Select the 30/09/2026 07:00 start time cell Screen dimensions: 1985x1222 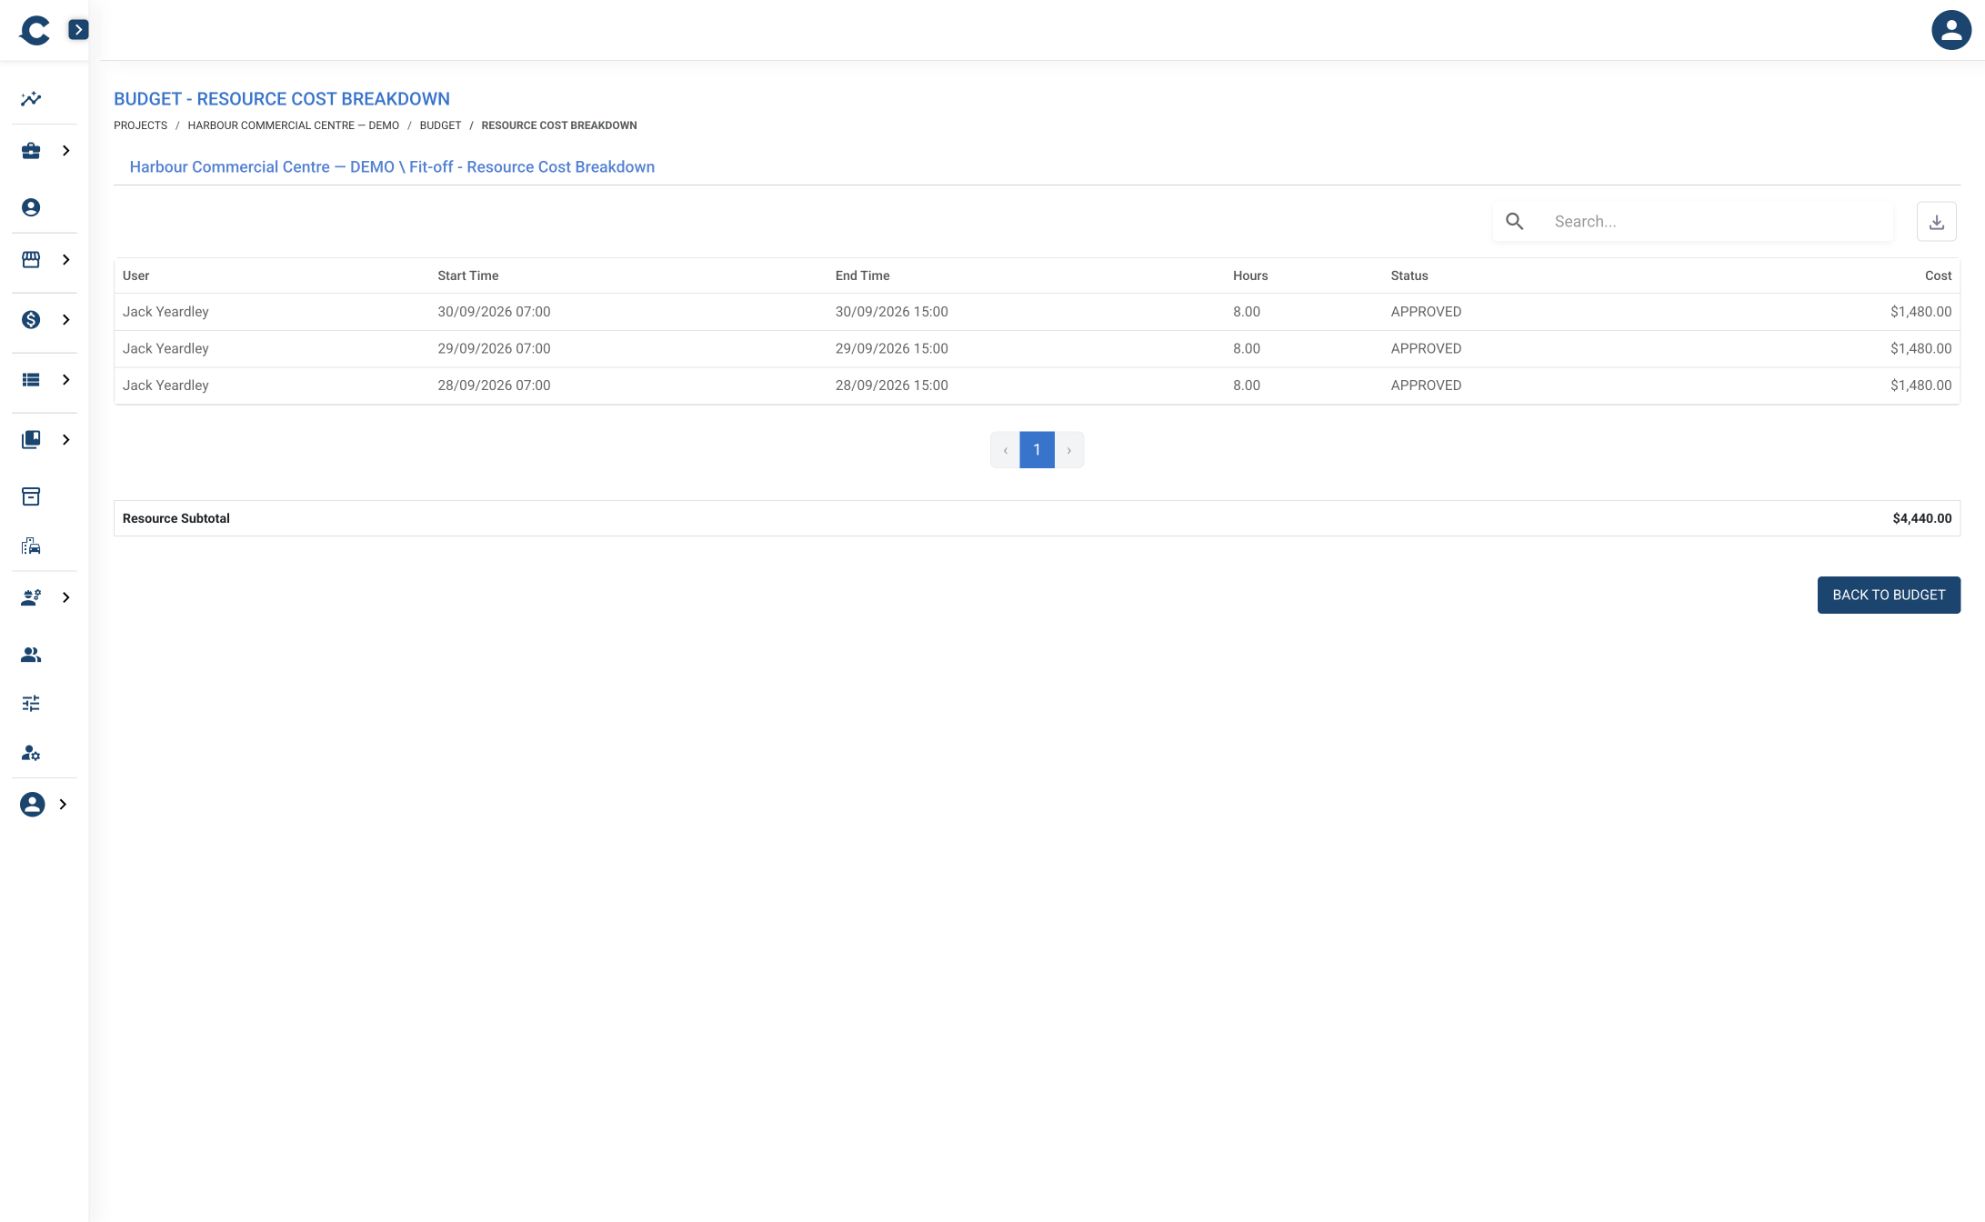494,312
